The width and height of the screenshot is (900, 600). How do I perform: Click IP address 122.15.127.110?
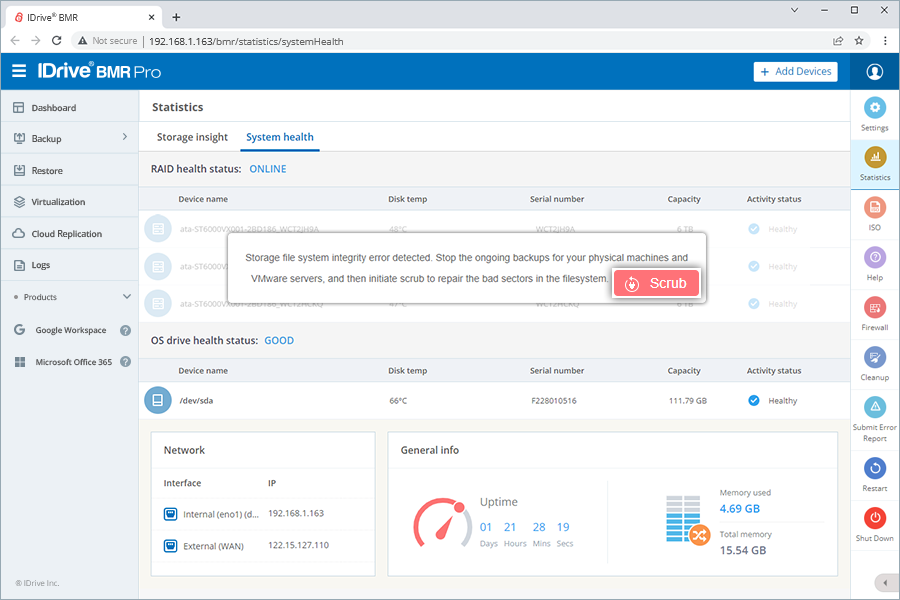[x=298, y=545]
